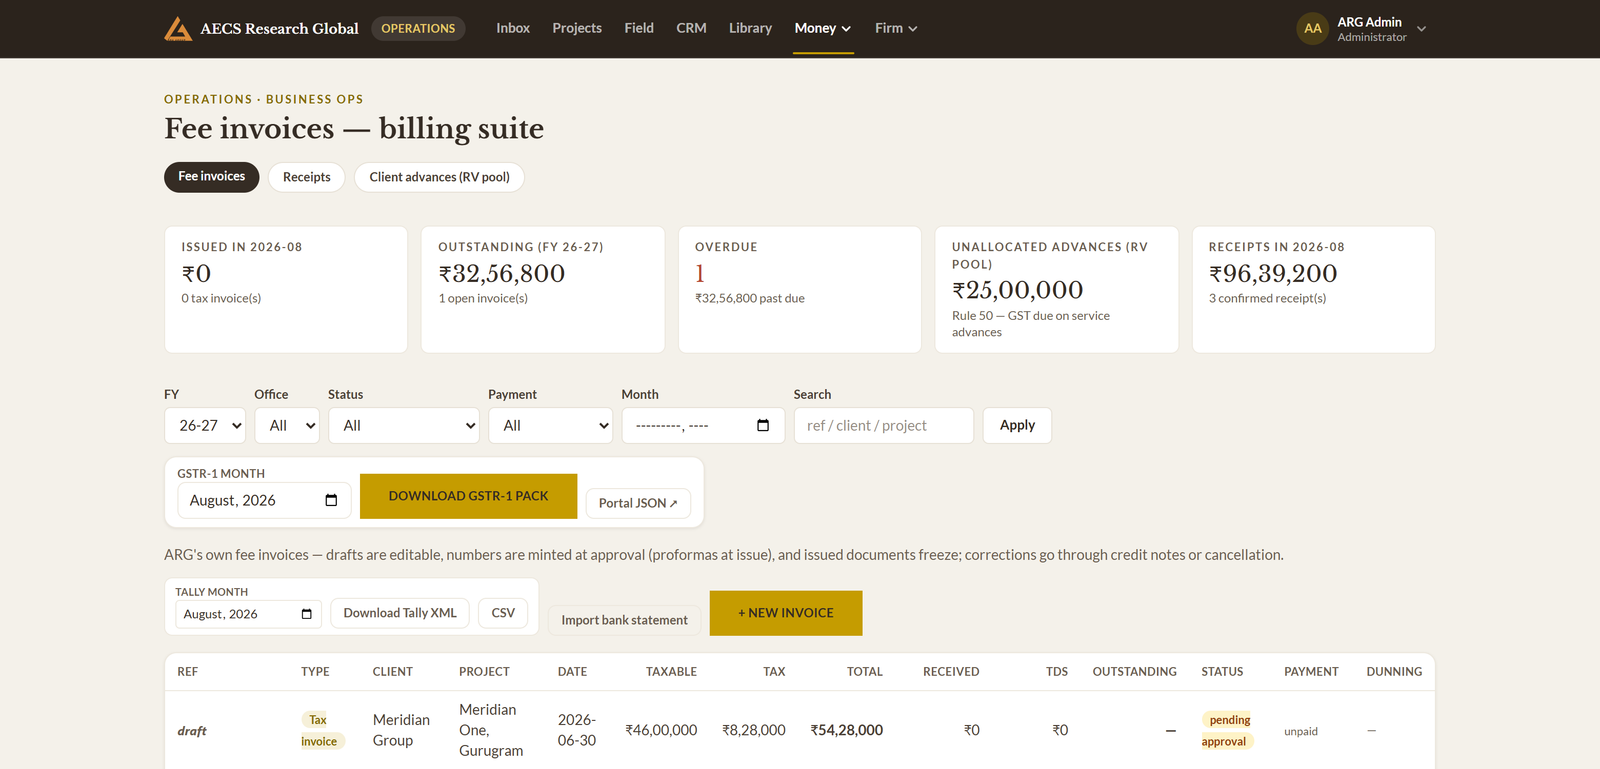Screen dimensions: 1600x769
Task: Click the Unallocated advances ₹25,00,000 card
Action: pyautogui.click(x=1057, y=290)
